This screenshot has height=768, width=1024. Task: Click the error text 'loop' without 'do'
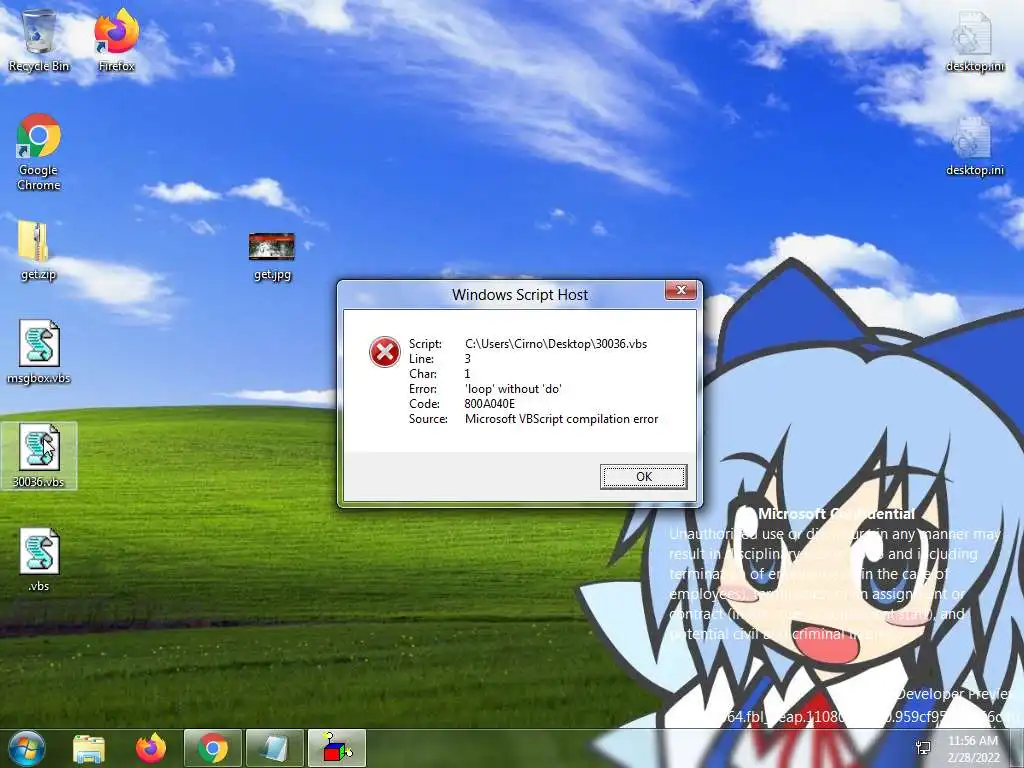513,389
